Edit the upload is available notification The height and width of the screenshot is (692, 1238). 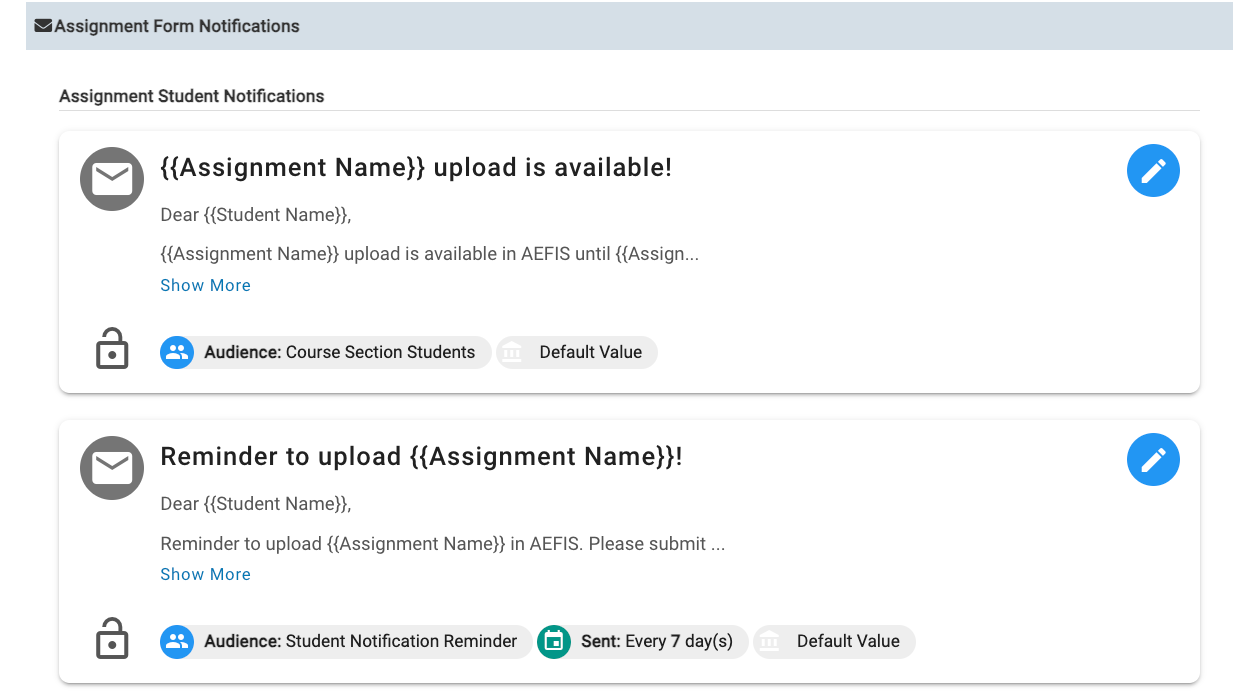[1153, 171]
